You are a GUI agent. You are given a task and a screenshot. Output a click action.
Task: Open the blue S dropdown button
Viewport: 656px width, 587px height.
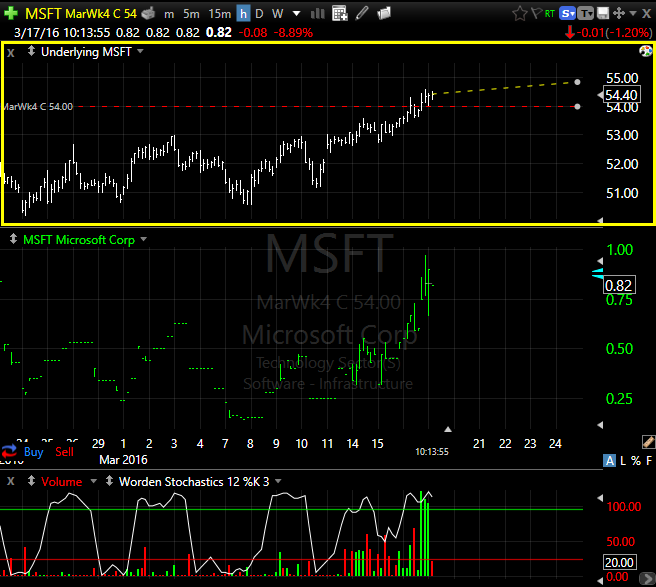click(x=568, y=14)
